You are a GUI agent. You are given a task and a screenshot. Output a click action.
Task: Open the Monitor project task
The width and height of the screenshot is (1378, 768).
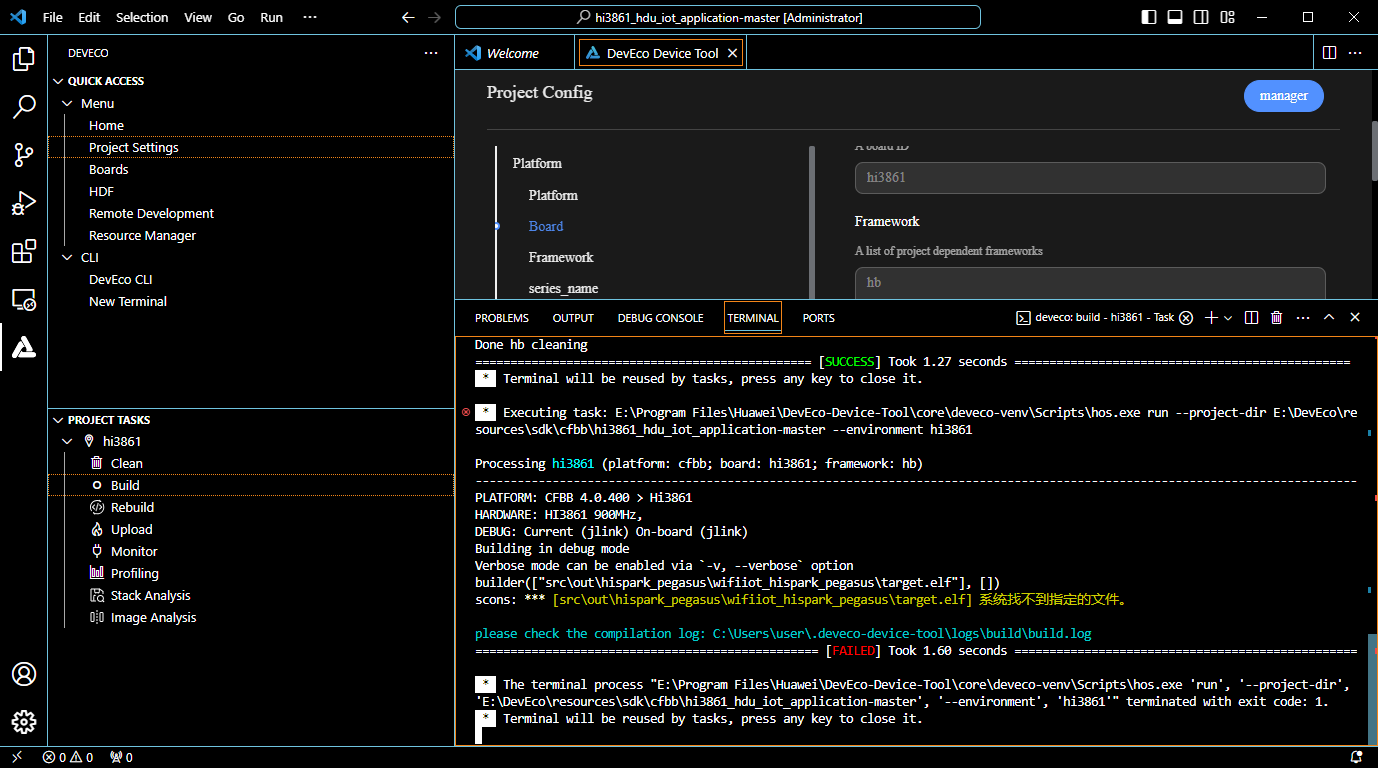tap(134, 551)
